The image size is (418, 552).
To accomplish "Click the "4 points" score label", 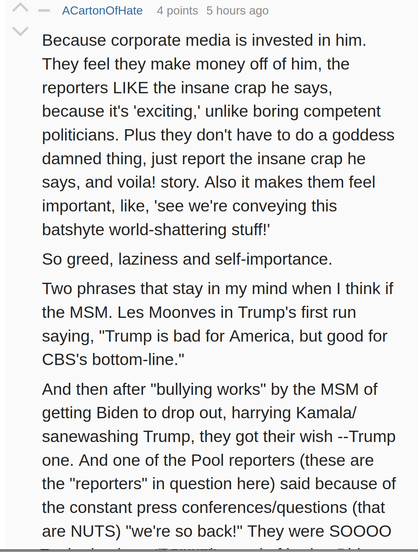I will click(177, 11).
